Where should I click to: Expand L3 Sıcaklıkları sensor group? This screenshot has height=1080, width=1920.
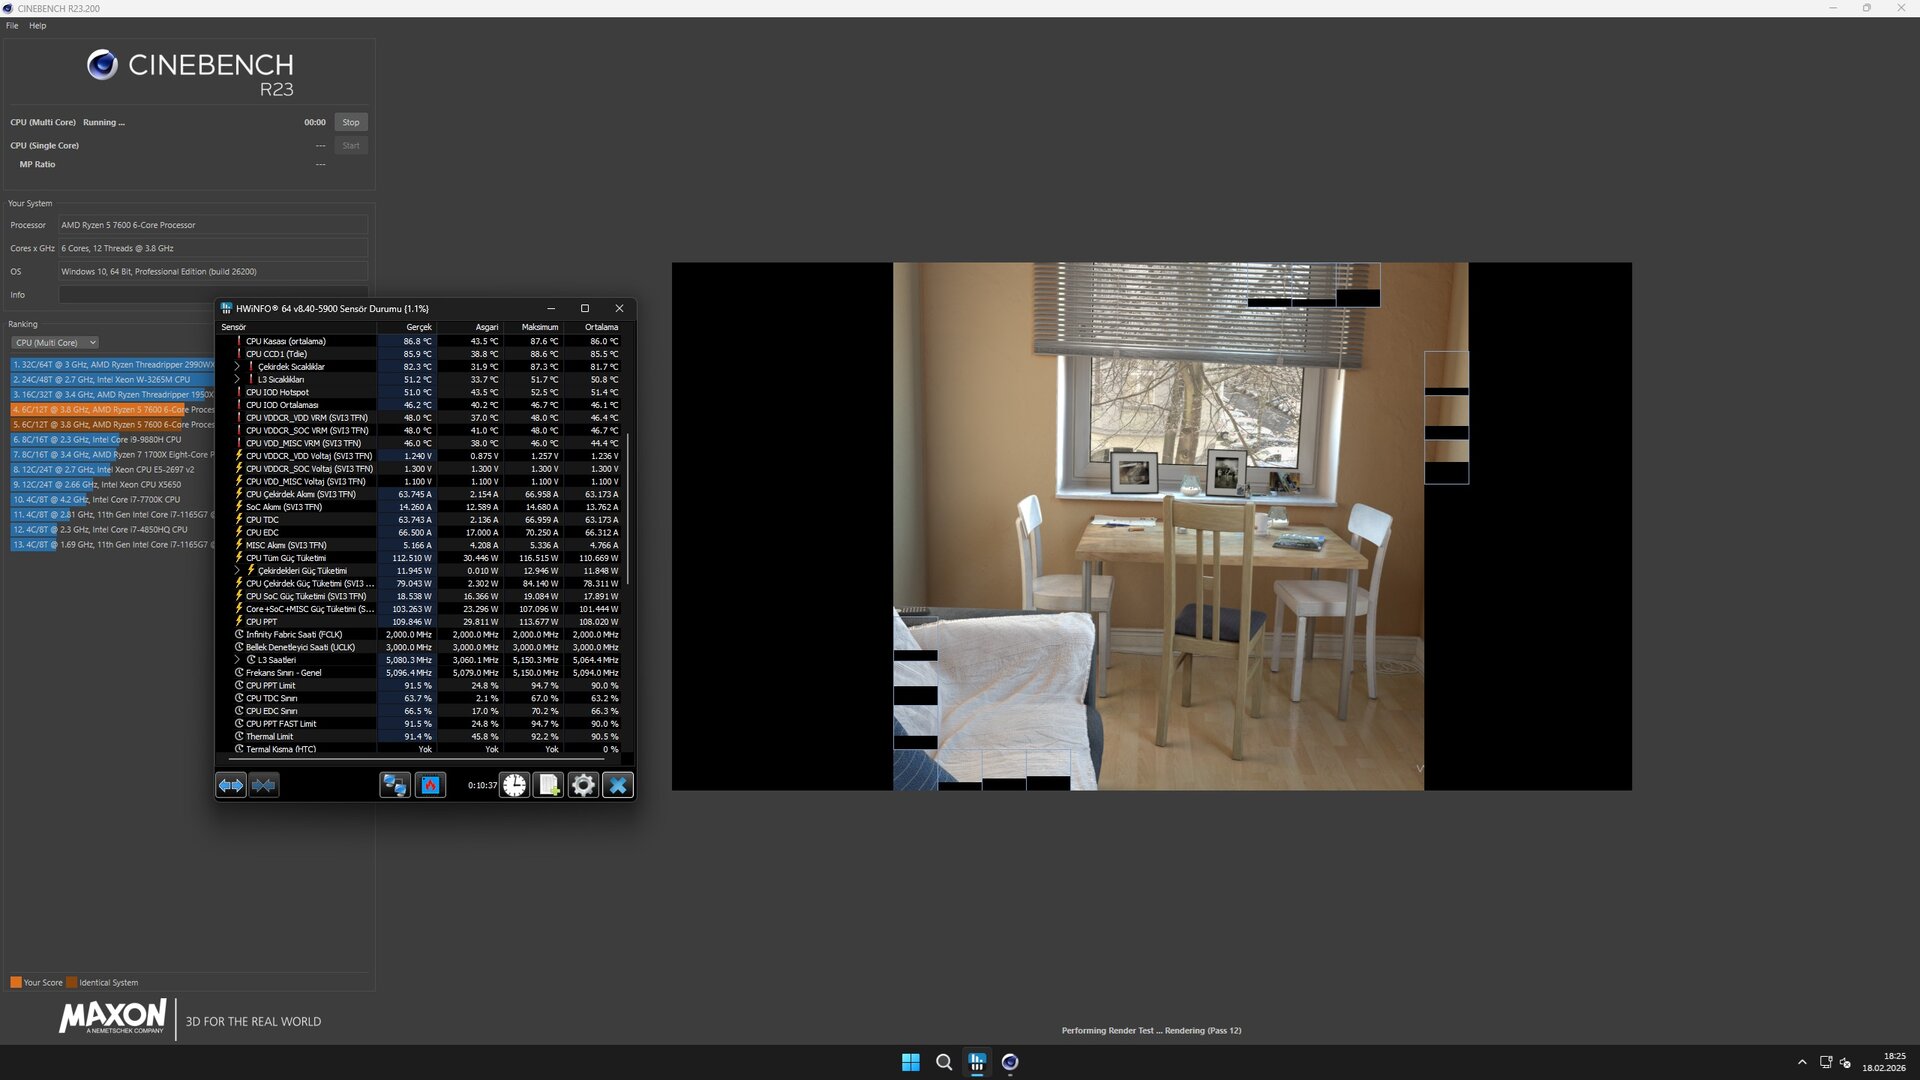pos(238,380)
